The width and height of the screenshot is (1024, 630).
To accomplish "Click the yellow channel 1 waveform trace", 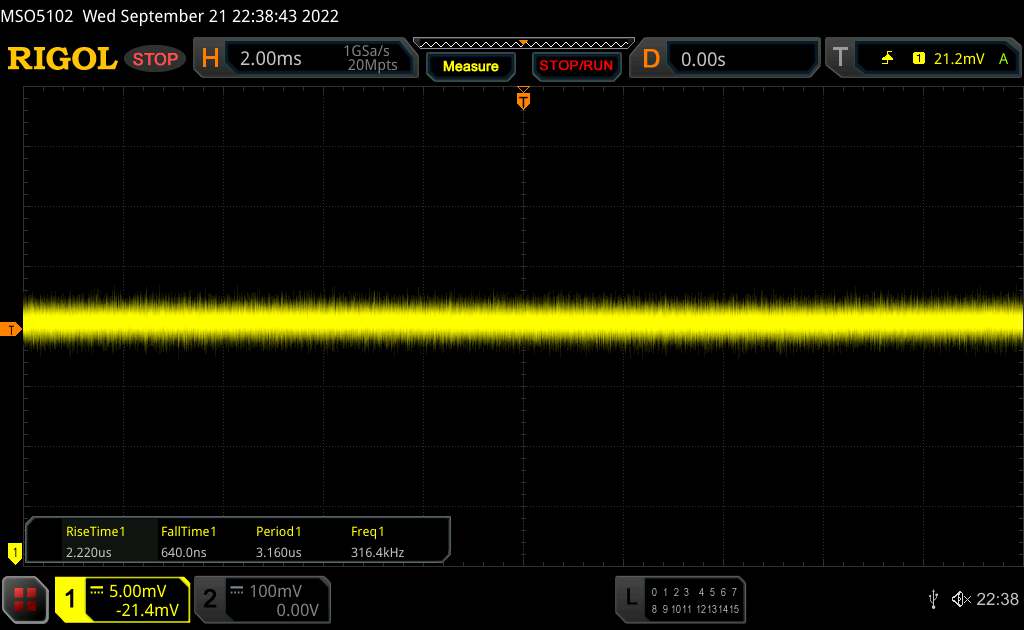I will click(x=522, y=321).
